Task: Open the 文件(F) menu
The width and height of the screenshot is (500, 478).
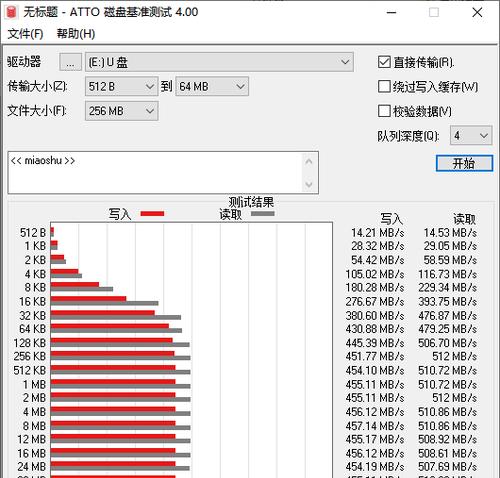Action: point(25,34)
